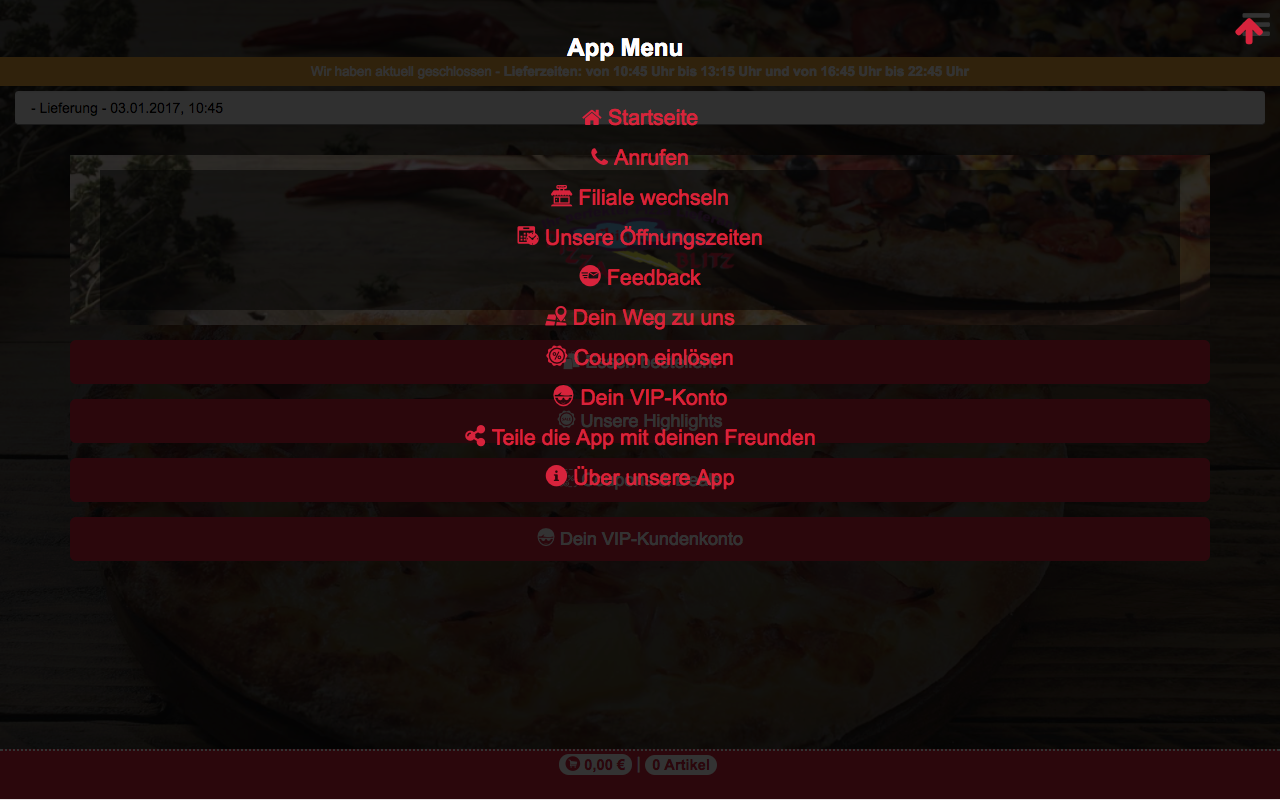Click the store icon for Filiale wechseln
1280x800 pixels.
pyautogui.click(x=562, y=197)
